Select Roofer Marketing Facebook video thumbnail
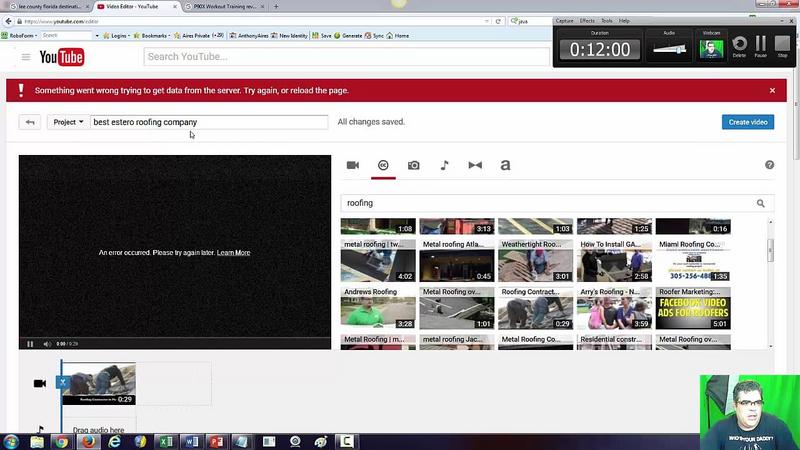 pos(693,308)
